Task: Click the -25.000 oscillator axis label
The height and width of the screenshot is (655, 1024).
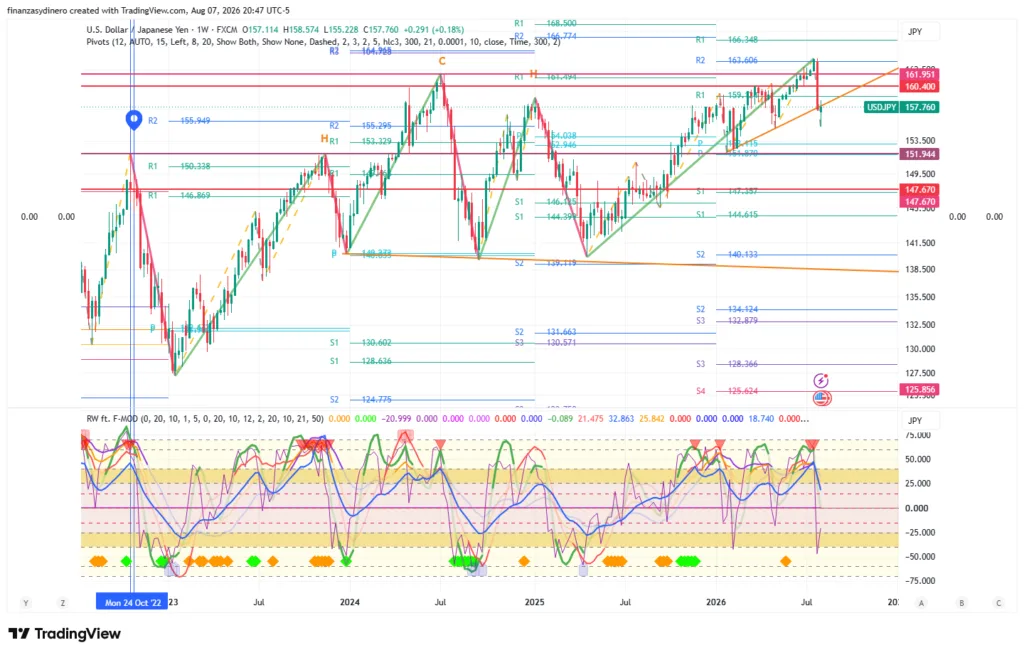Action: [918, 532]
